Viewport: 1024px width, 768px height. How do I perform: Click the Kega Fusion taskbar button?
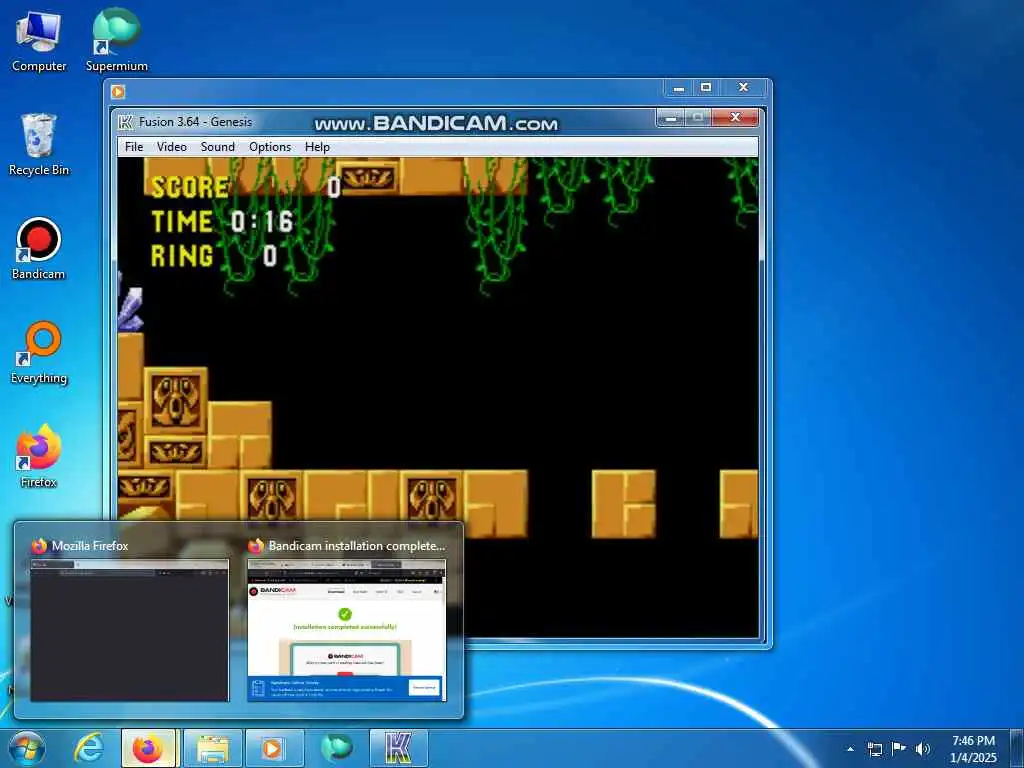pos(398,748)
